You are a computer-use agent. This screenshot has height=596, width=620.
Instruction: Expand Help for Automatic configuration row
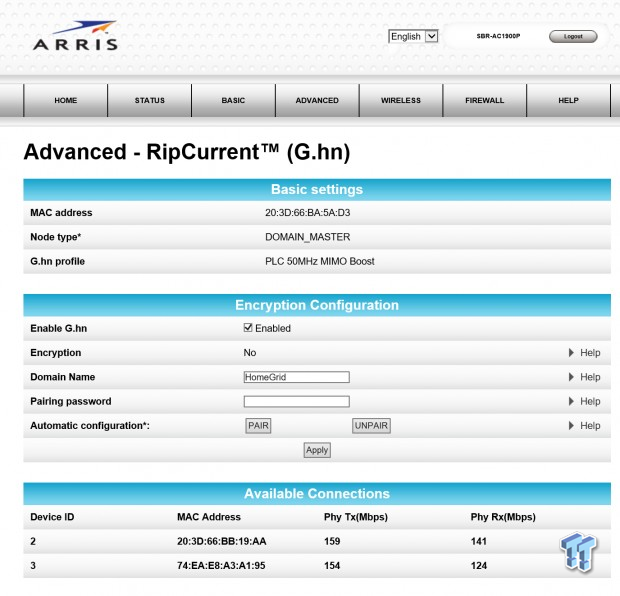pyautogui.click(x=584, y=426)
